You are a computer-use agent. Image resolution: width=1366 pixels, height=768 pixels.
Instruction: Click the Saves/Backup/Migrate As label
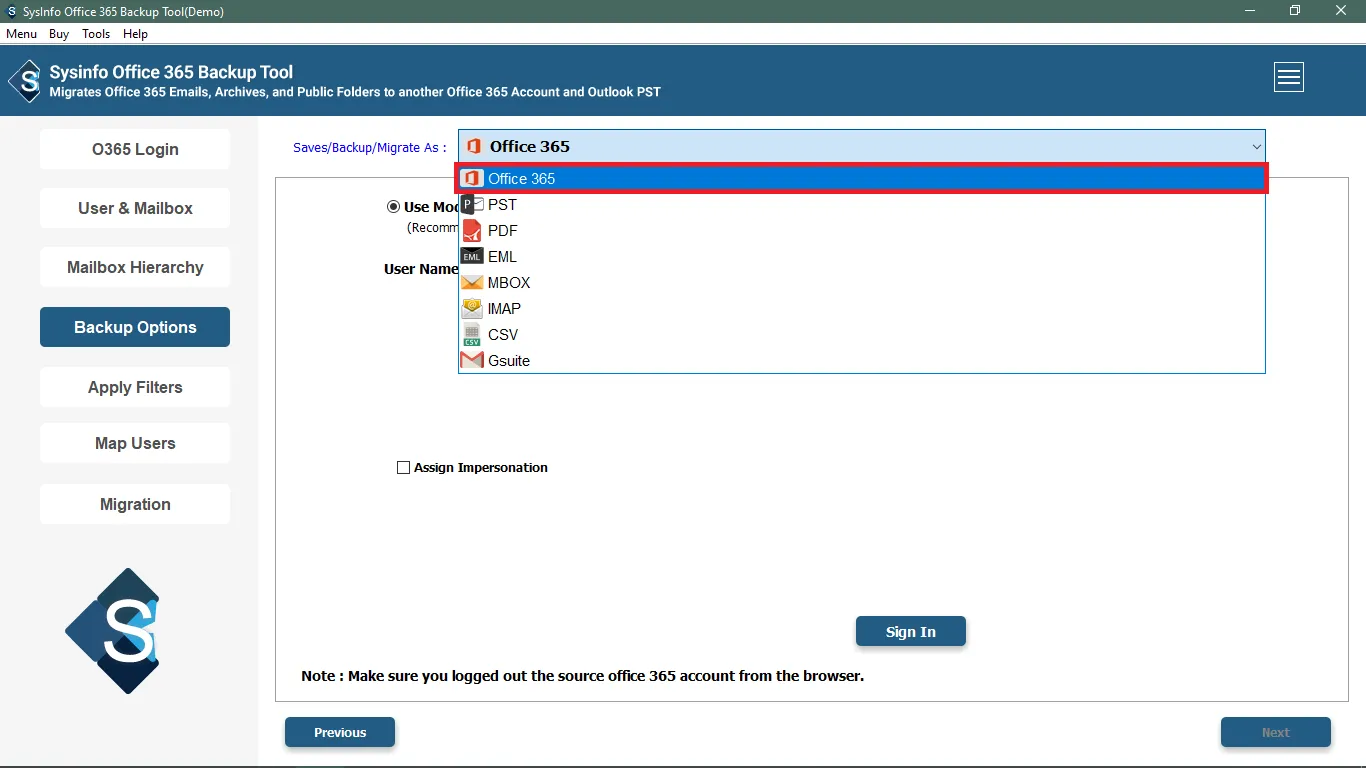[370, 147]
